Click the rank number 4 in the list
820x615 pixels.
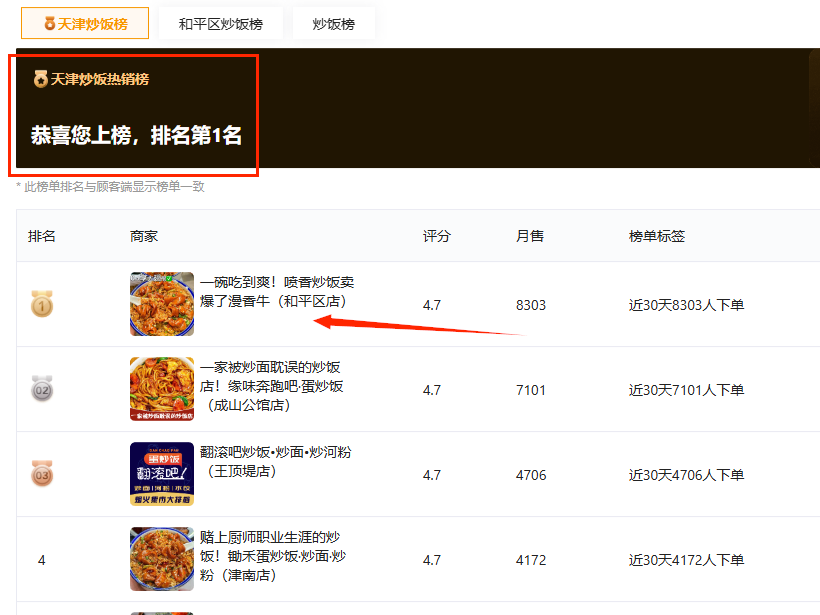41,559
